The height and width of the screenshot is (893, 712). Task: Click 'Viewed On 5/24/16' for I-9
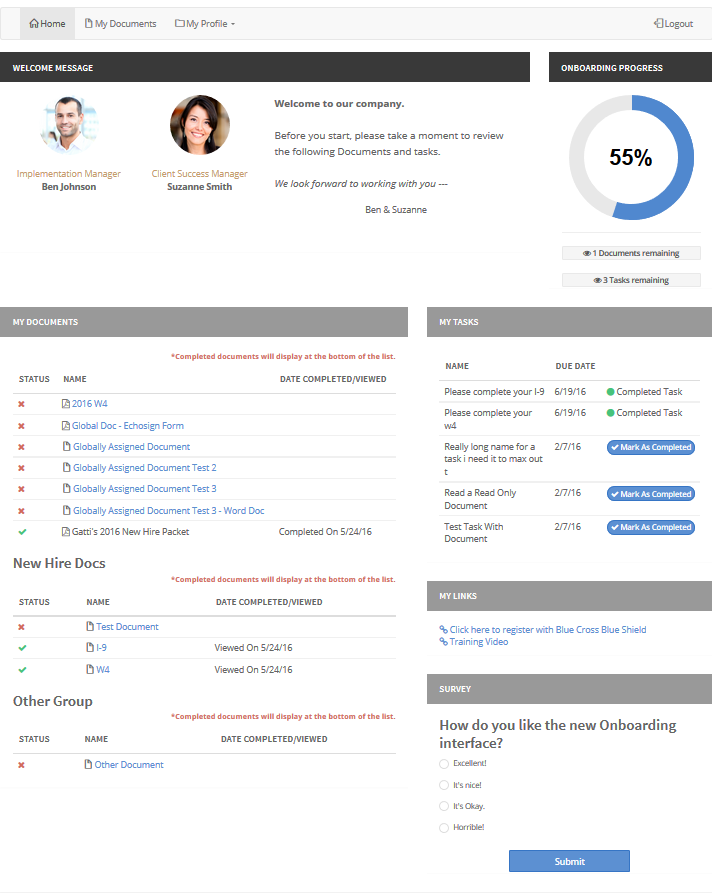[x=253, y=648]
